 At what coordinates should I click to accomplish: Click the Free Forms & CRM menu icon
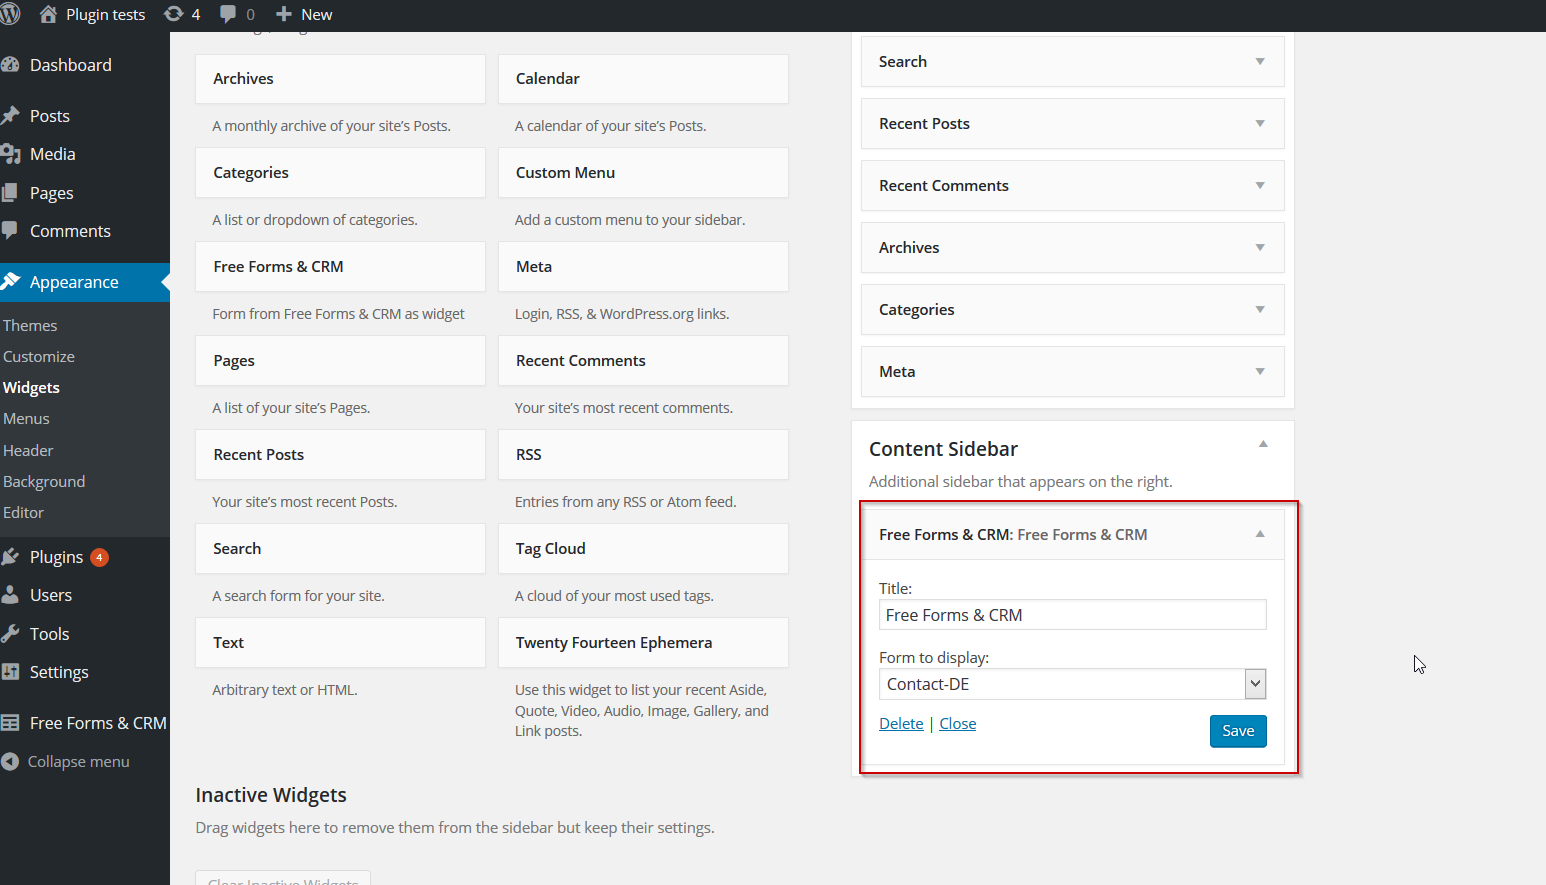click(x=10, y=723)
